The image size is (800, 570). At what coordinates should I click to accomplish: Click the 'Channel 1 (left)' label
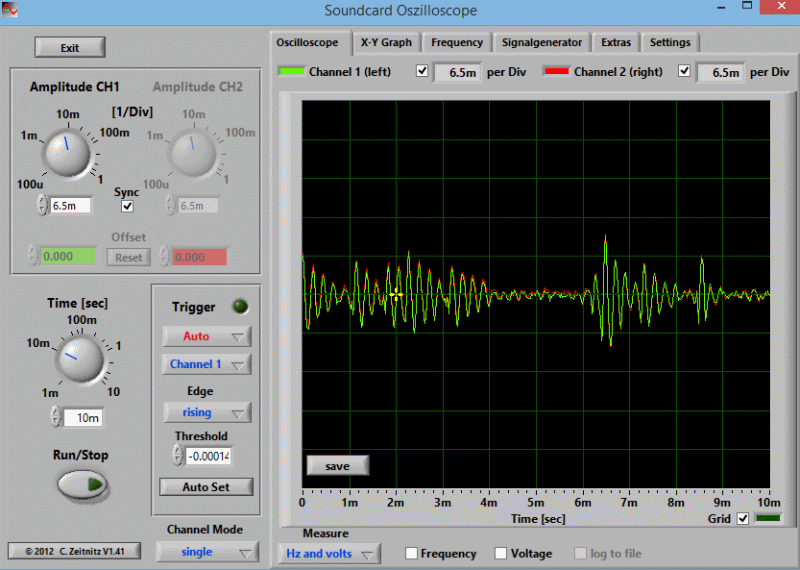(x=349, y=72)
